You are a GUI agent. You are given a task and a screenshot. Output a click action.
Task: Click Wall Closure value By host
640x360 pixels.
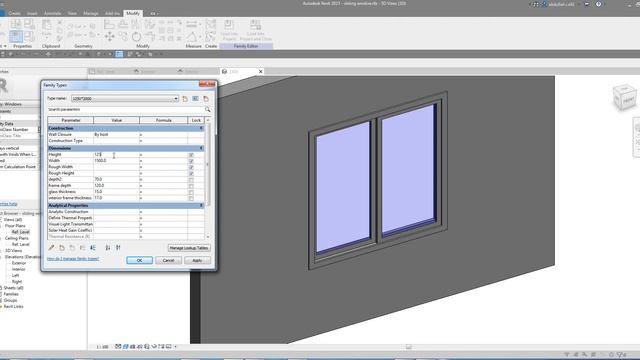116,134
